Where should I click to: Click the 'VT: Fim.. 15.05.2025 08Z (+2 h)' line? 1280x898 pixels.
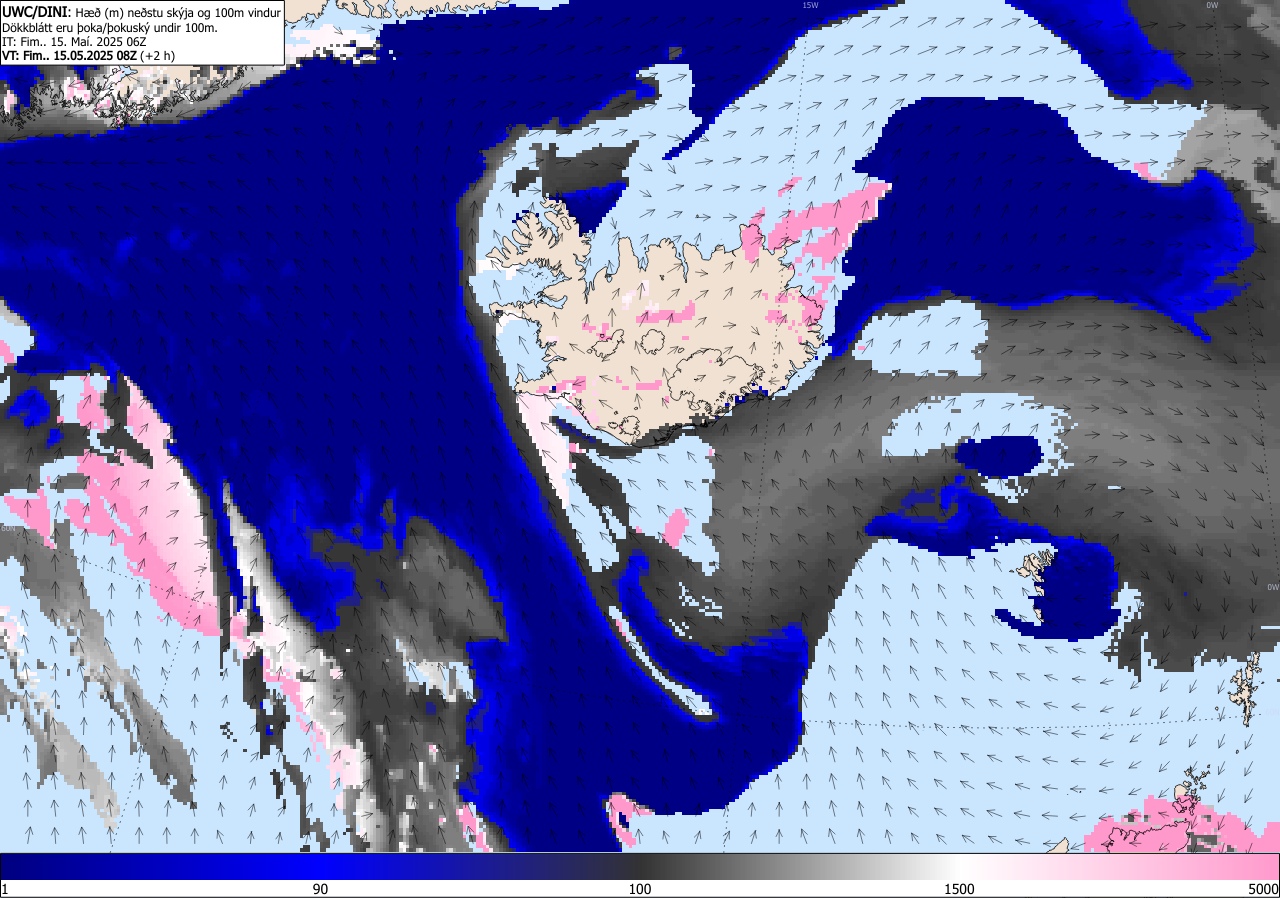point(89,56)
